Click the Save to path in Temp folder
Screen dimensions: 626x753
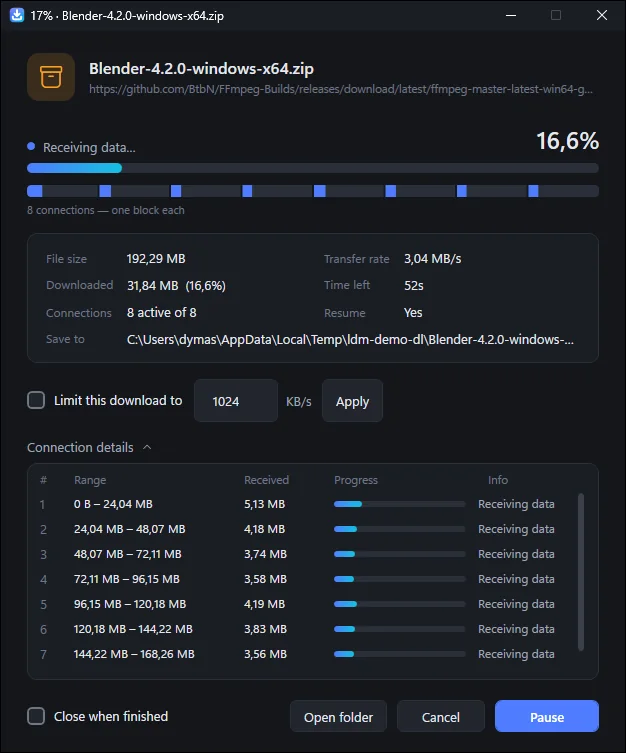click(x=350, y=340)
